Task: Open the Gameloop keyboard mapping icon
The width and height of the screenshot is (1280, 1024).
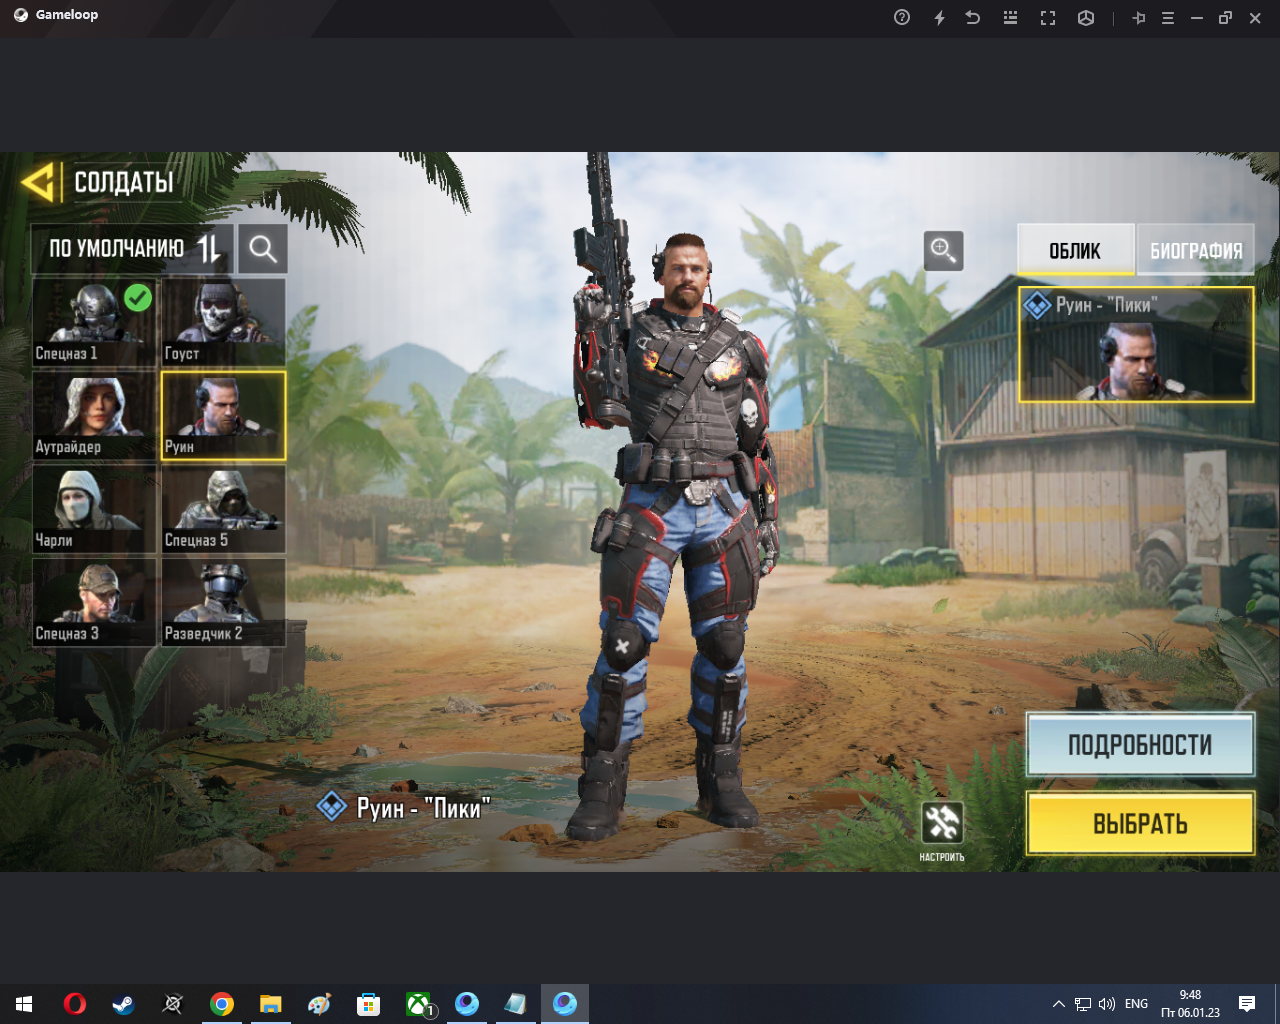Action: [1010, 18]
